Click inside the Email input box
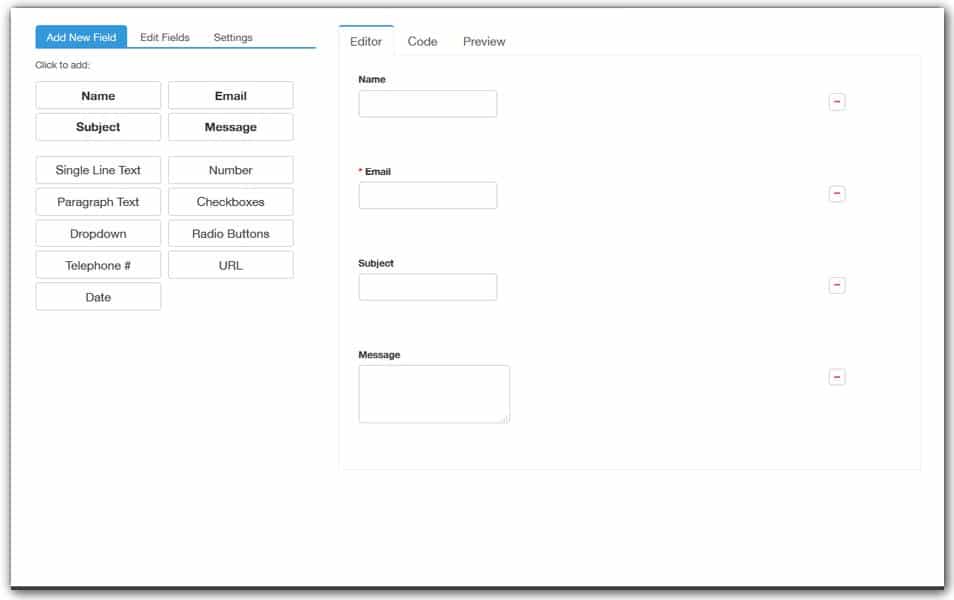This screenshot has height=600, width=954. pyautogui.click(x=427, y=195)
